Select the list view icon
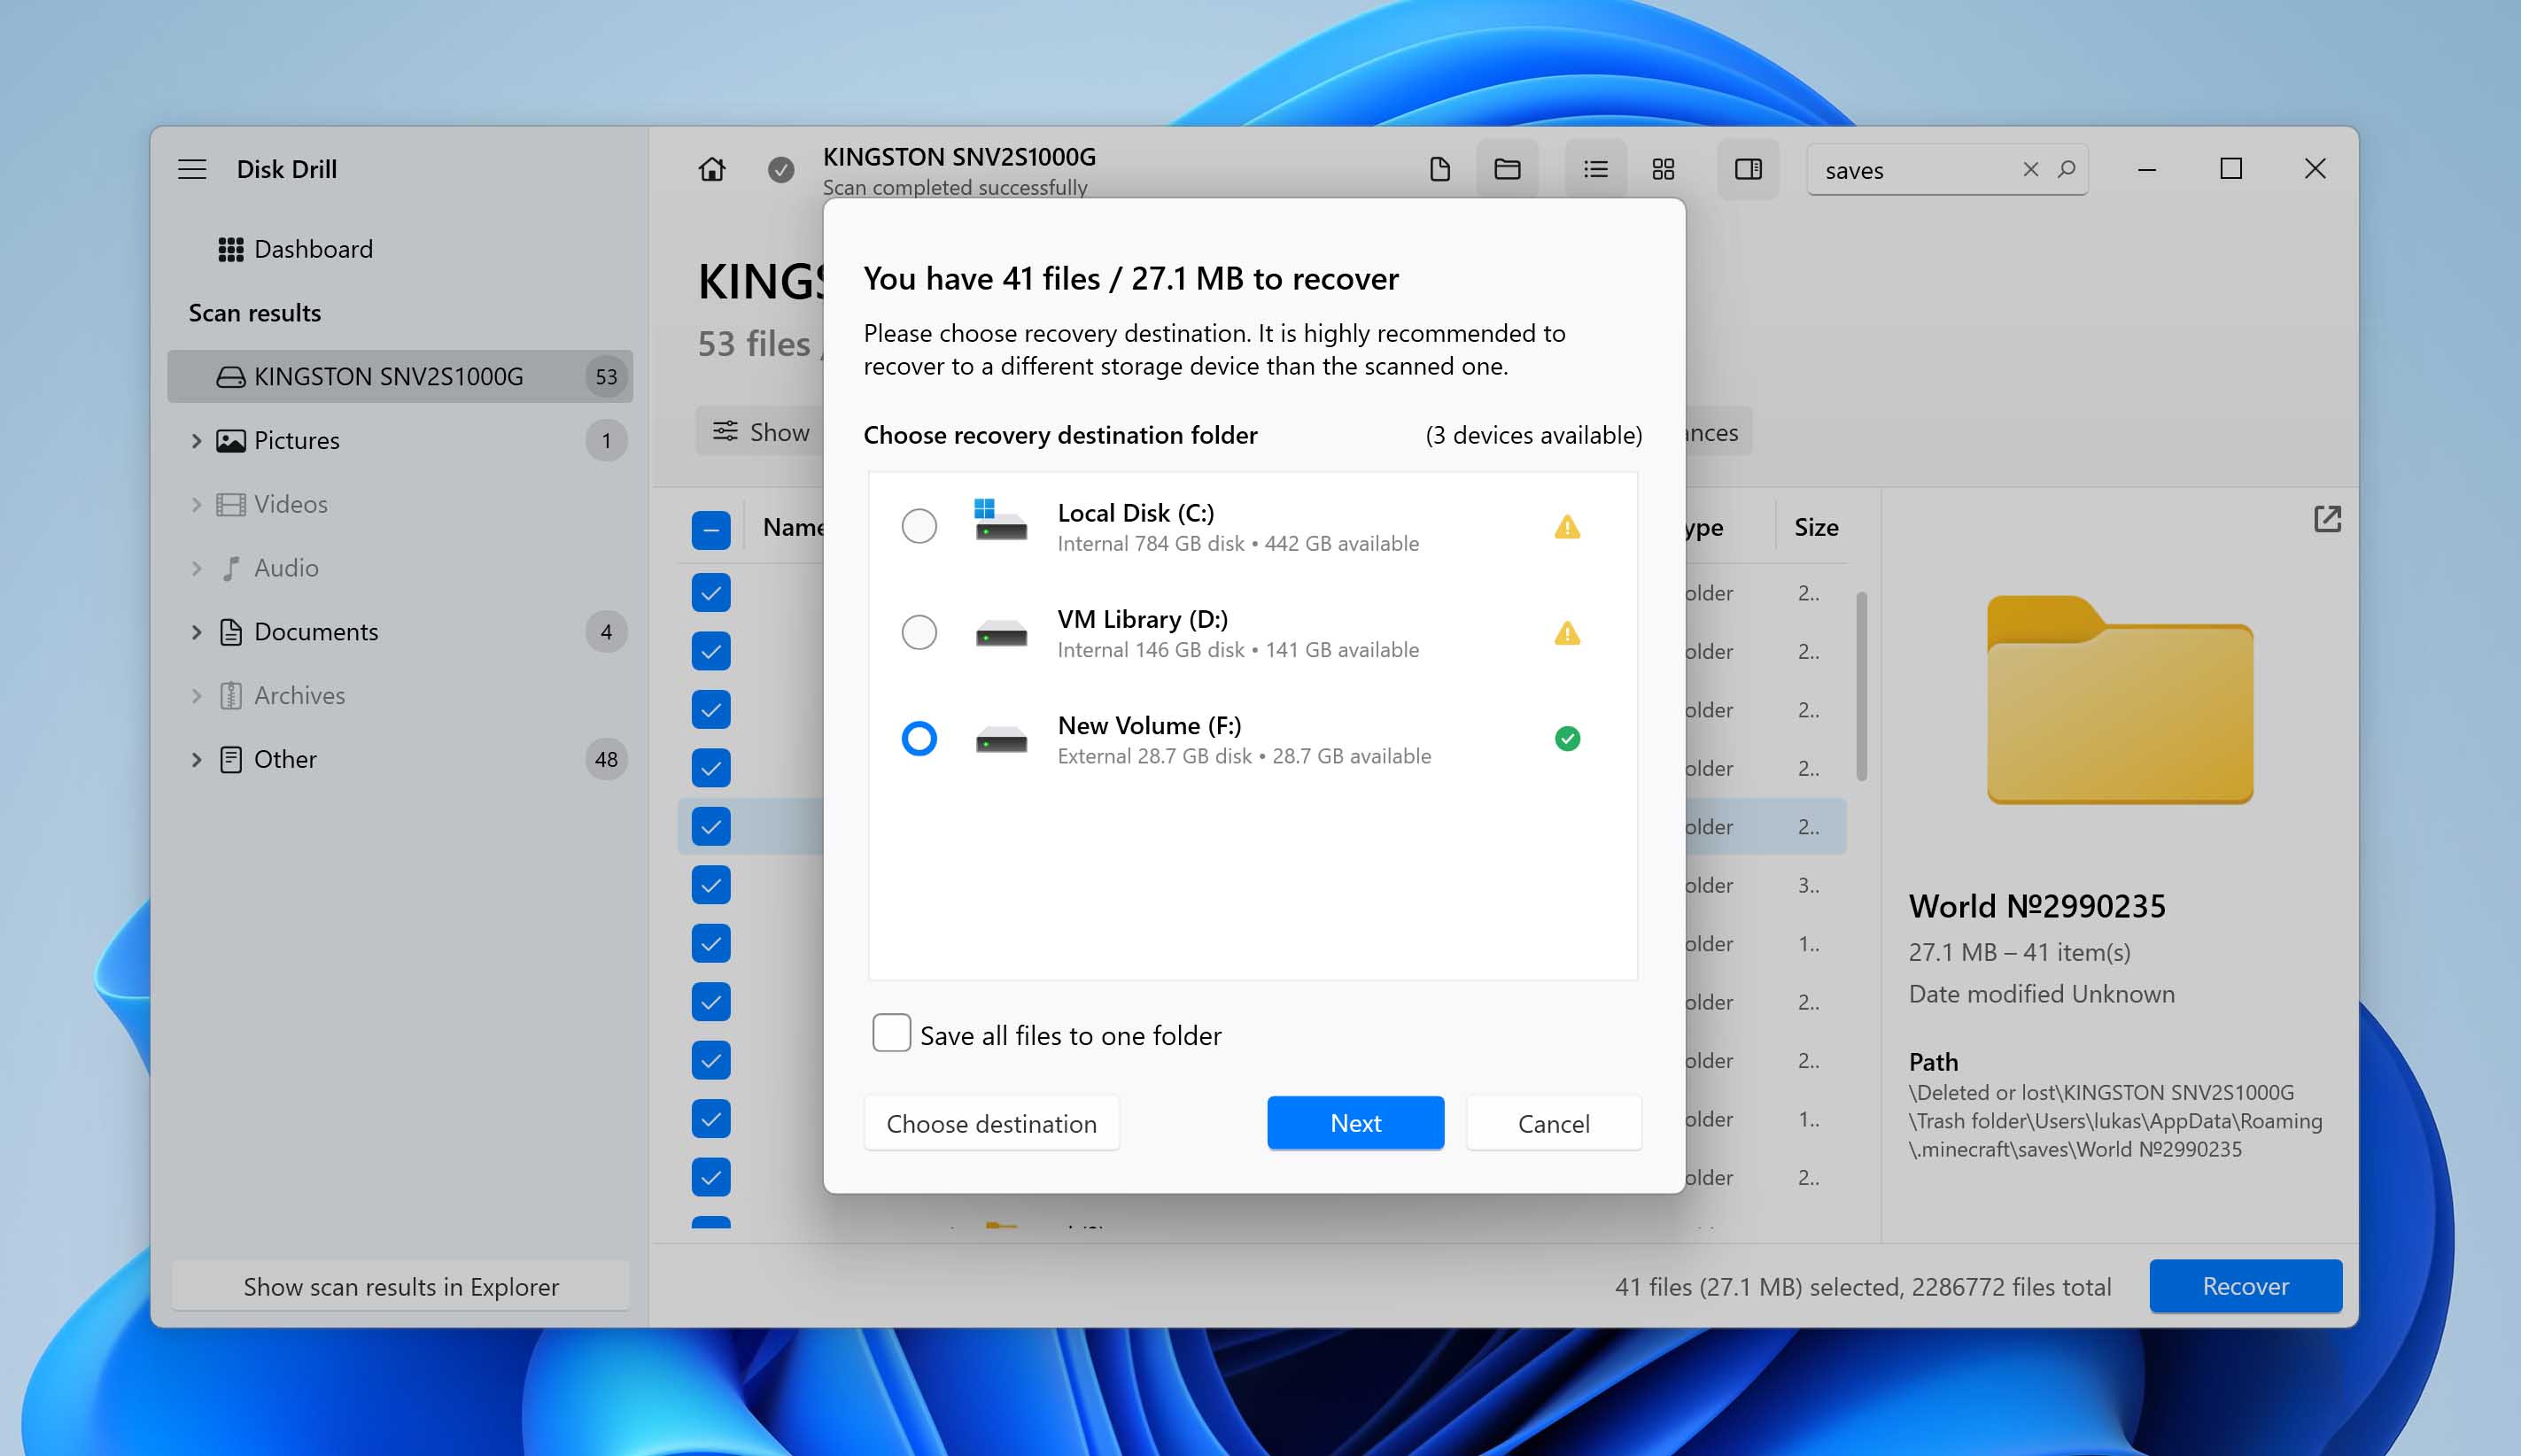 [x=1595, y=169]
